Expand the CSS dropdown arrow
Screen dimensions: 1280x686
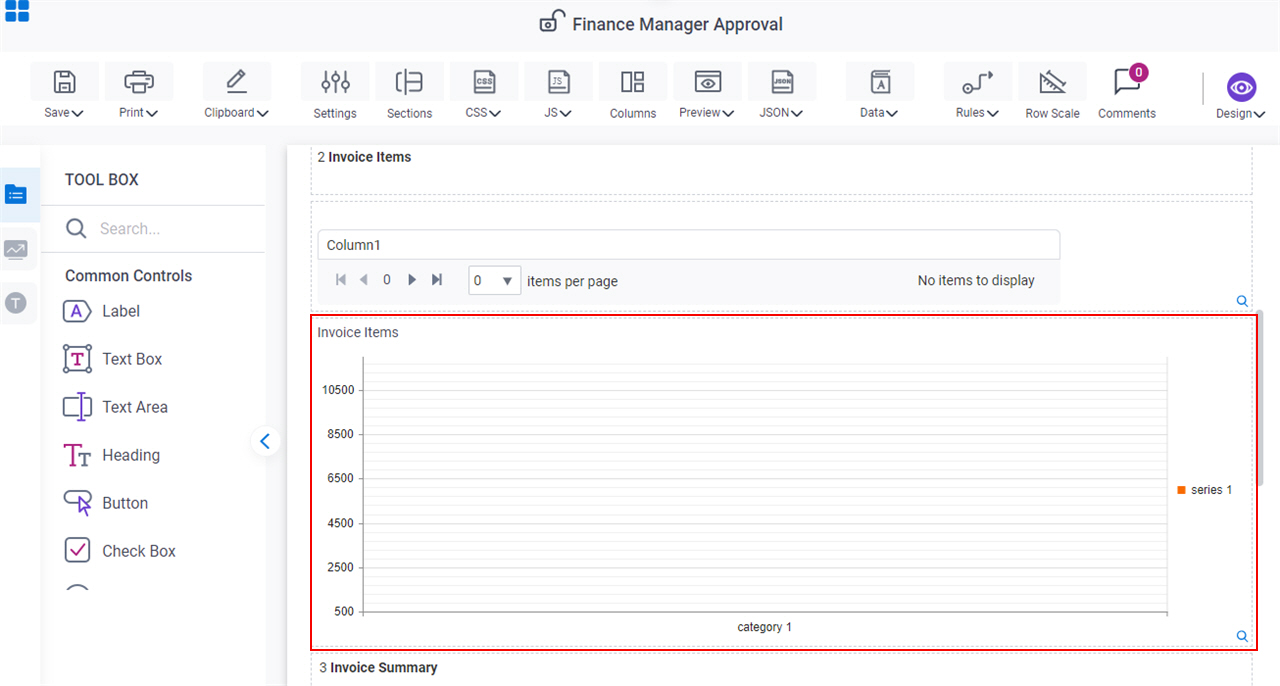(x=495, y=114)
